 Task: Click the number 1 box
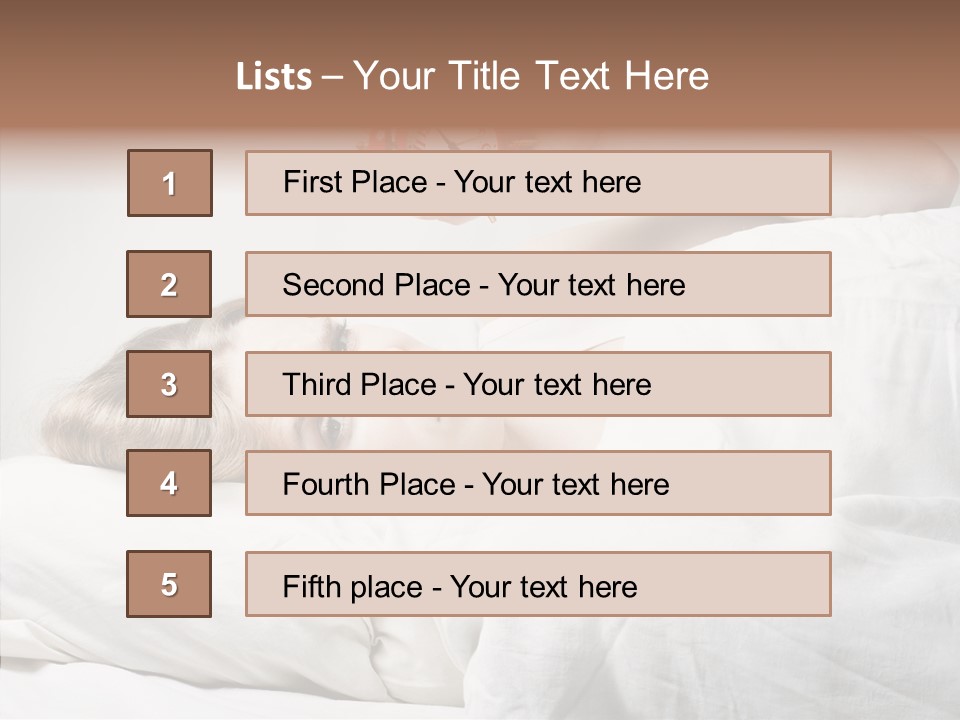170,183
